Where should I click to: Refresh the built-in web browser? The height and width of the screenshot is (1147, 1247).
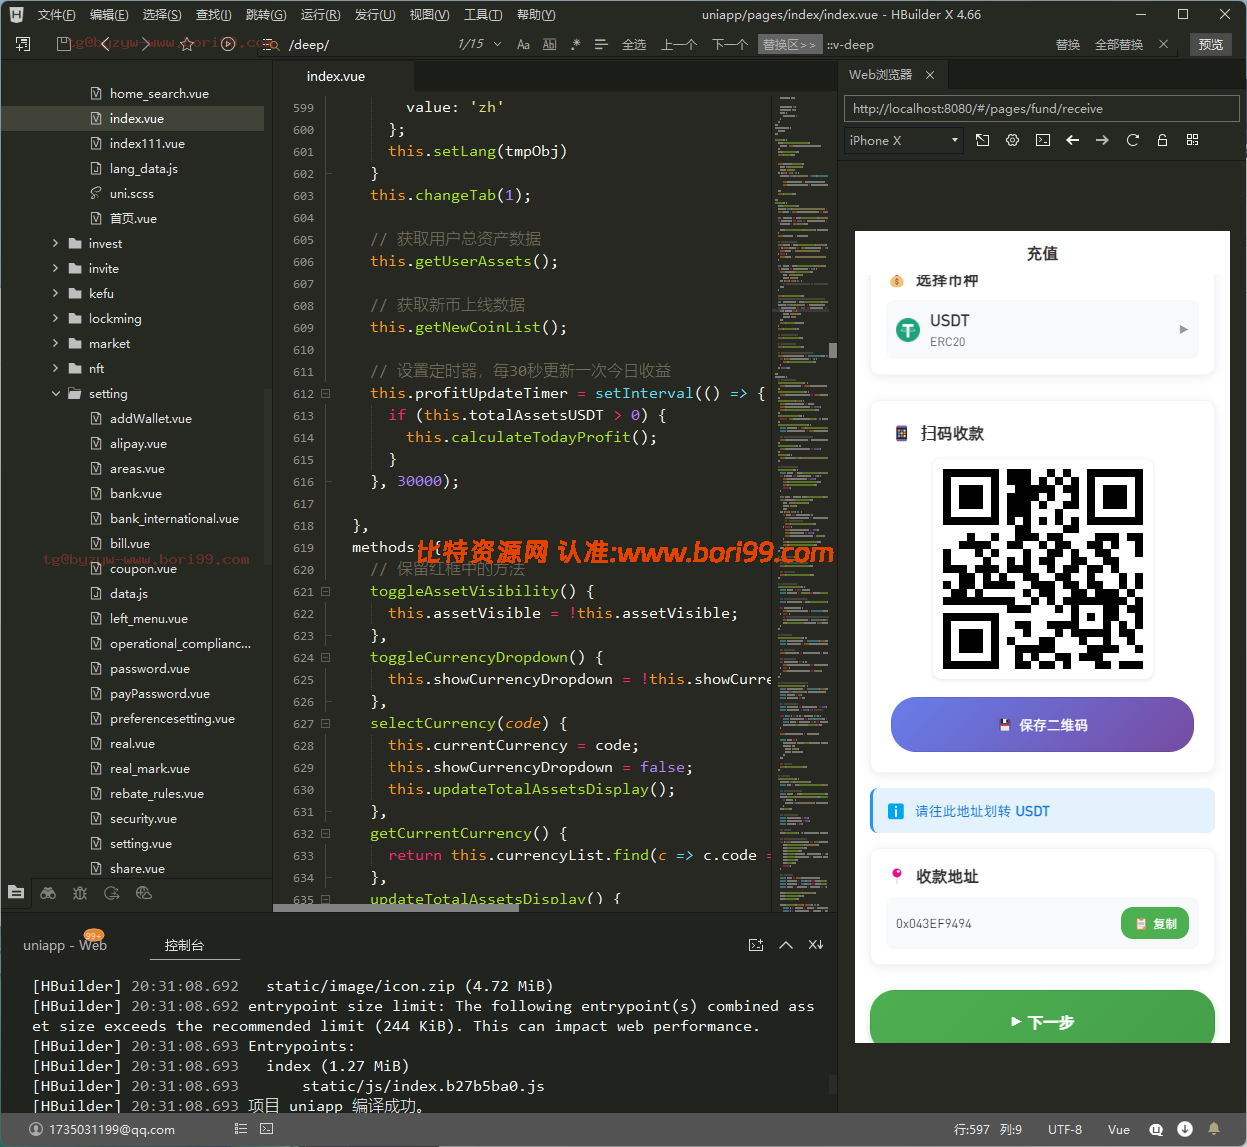tap(1132, 140)
